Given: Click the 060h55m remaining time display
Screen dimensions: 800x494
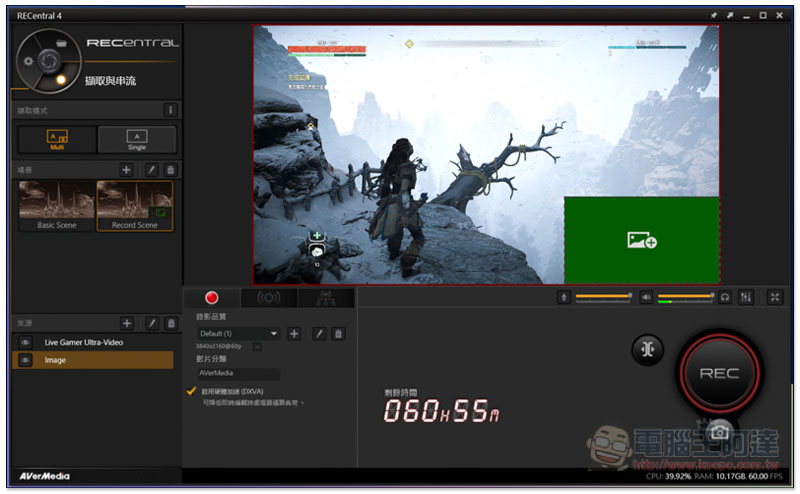Looking at the screenshot, I should point(441,411).
